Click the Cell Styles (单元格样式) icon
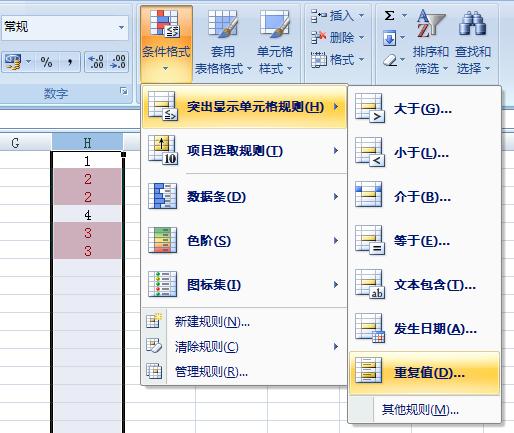 pos(275,24)
